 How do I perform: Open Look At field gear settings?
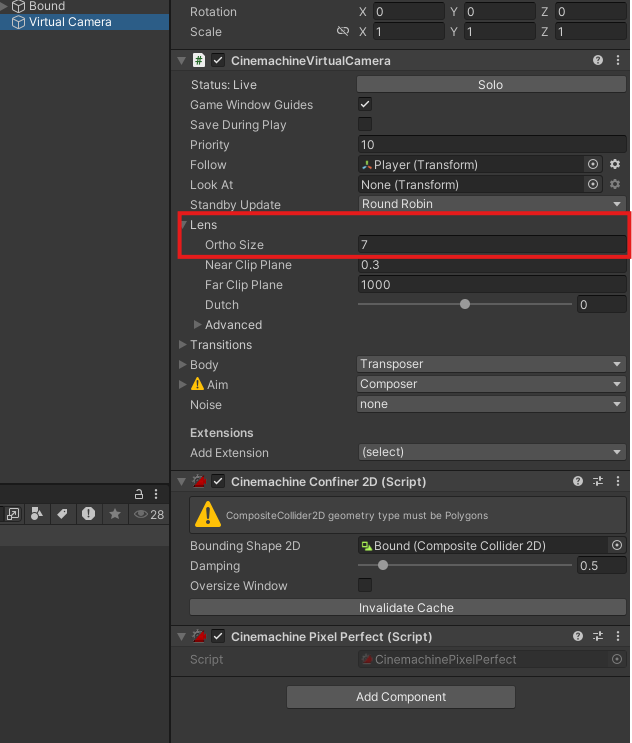(615, 184)
